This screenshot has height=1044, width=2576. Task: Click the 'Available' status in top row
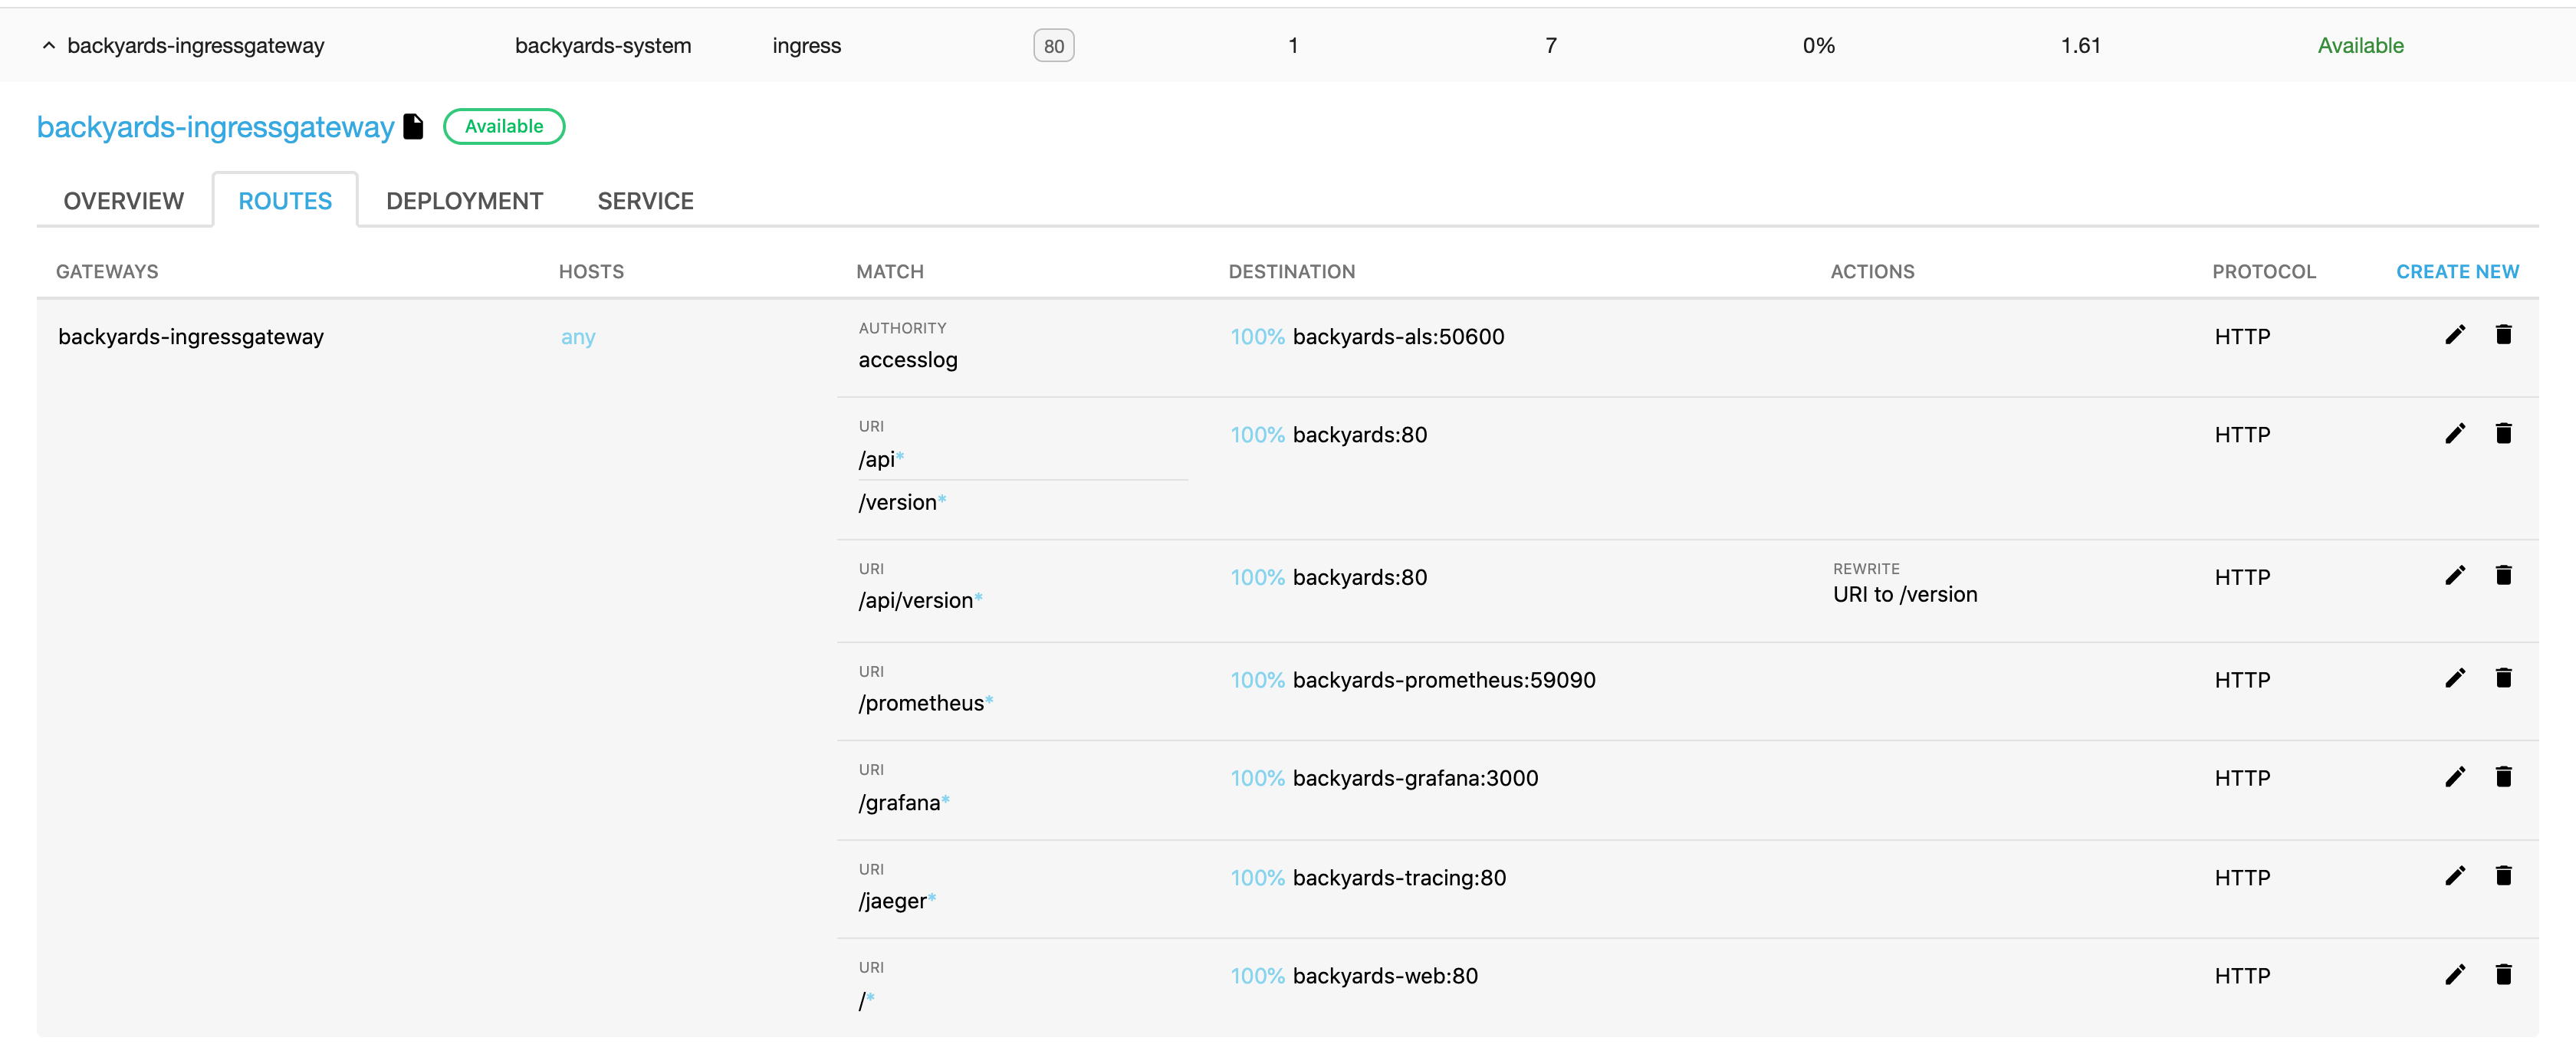[2360, 46]
